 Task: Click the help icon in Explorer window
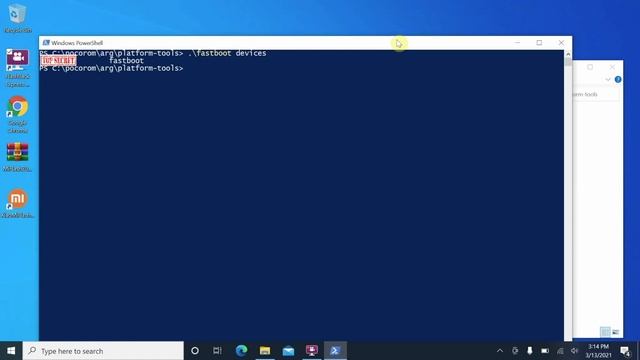coord(618,80)
